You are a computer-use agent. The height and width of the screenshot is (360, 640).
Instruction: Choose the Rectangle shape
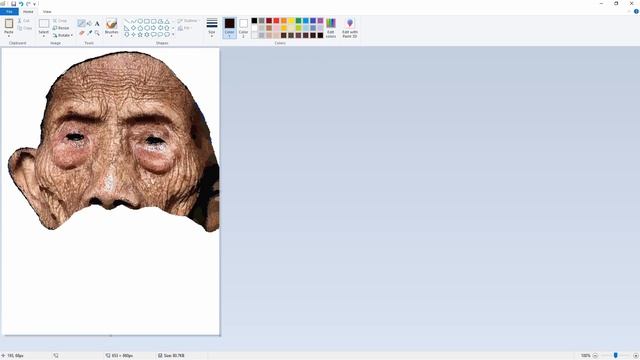pyautogui.click(x=147, y=21)
